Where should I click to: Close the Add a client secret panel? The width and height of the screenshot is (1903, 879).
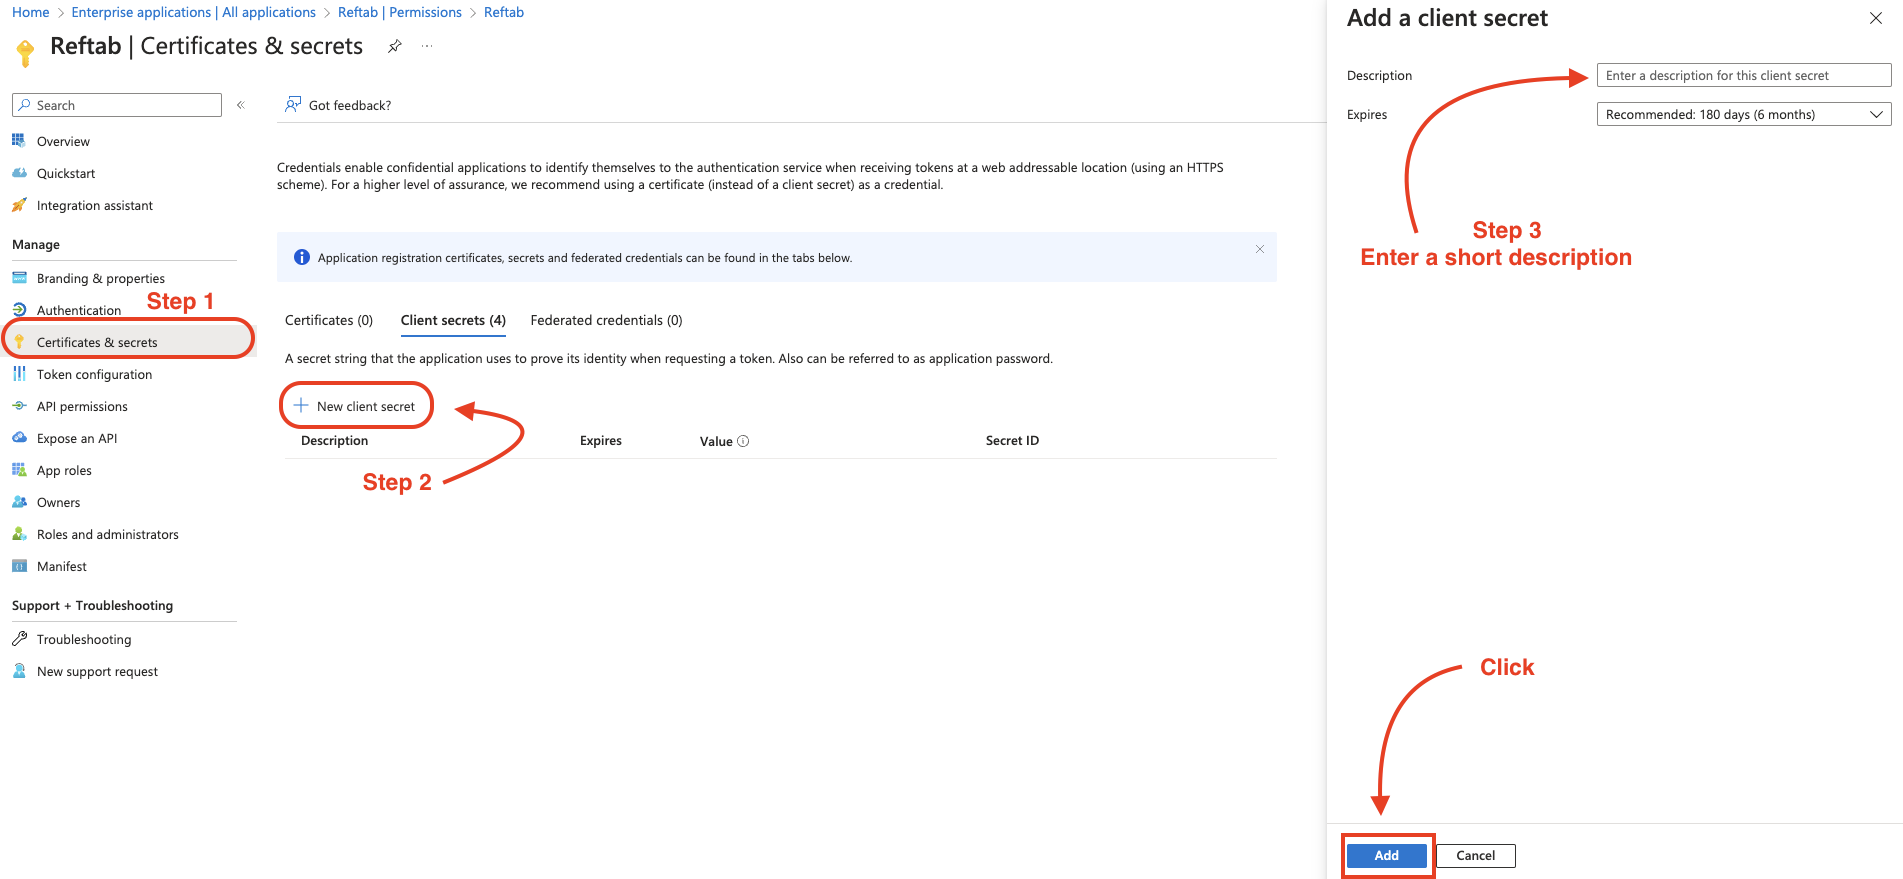point(1876,18)
